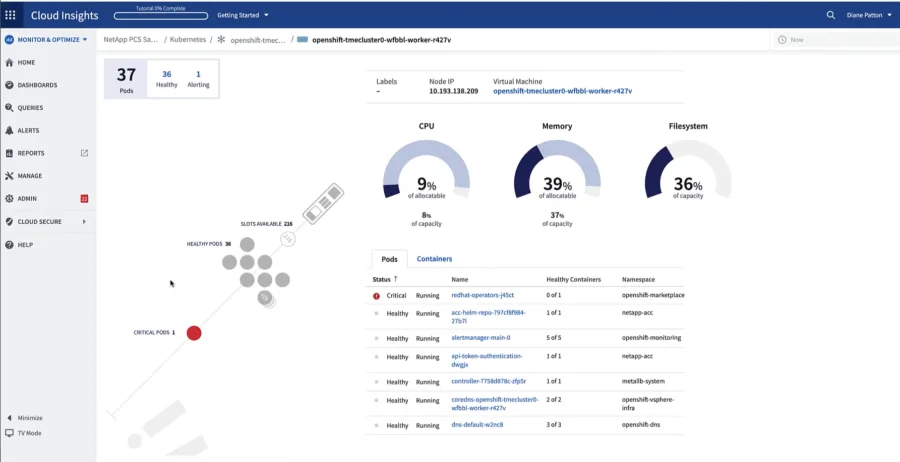Viewport: 900px width, 462px height.
Task: Click the TV Mode label
Action: [29, 433]
